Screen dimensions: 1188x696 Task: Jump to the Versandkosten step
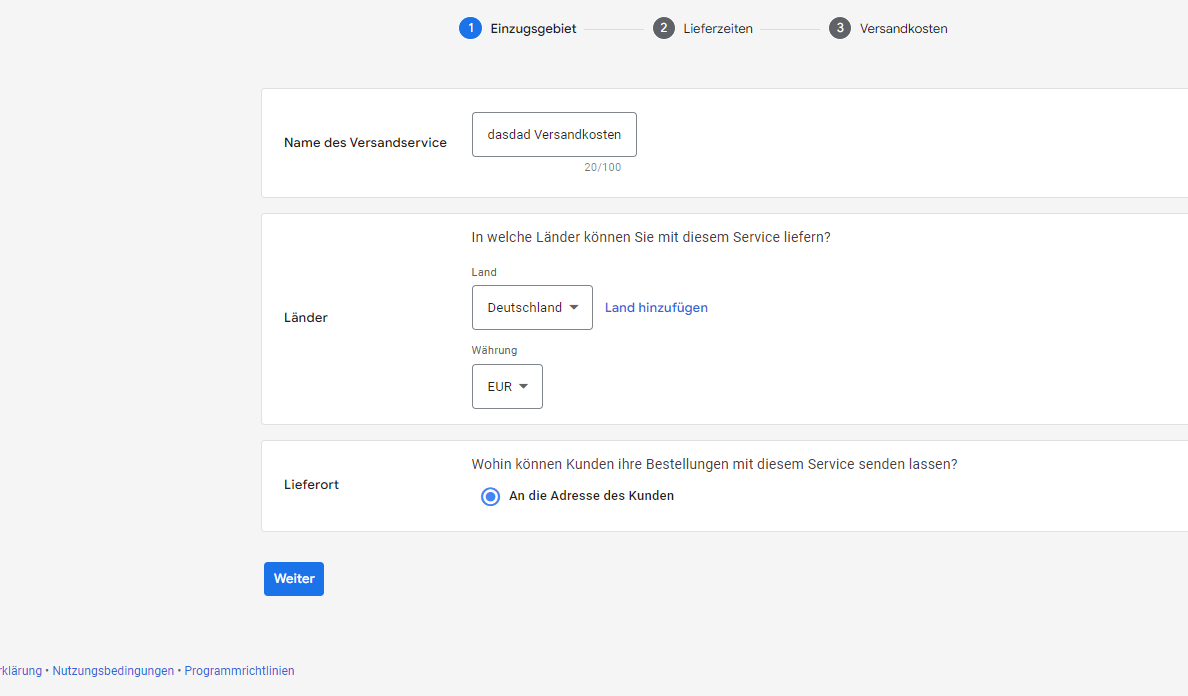pos(903,29)
